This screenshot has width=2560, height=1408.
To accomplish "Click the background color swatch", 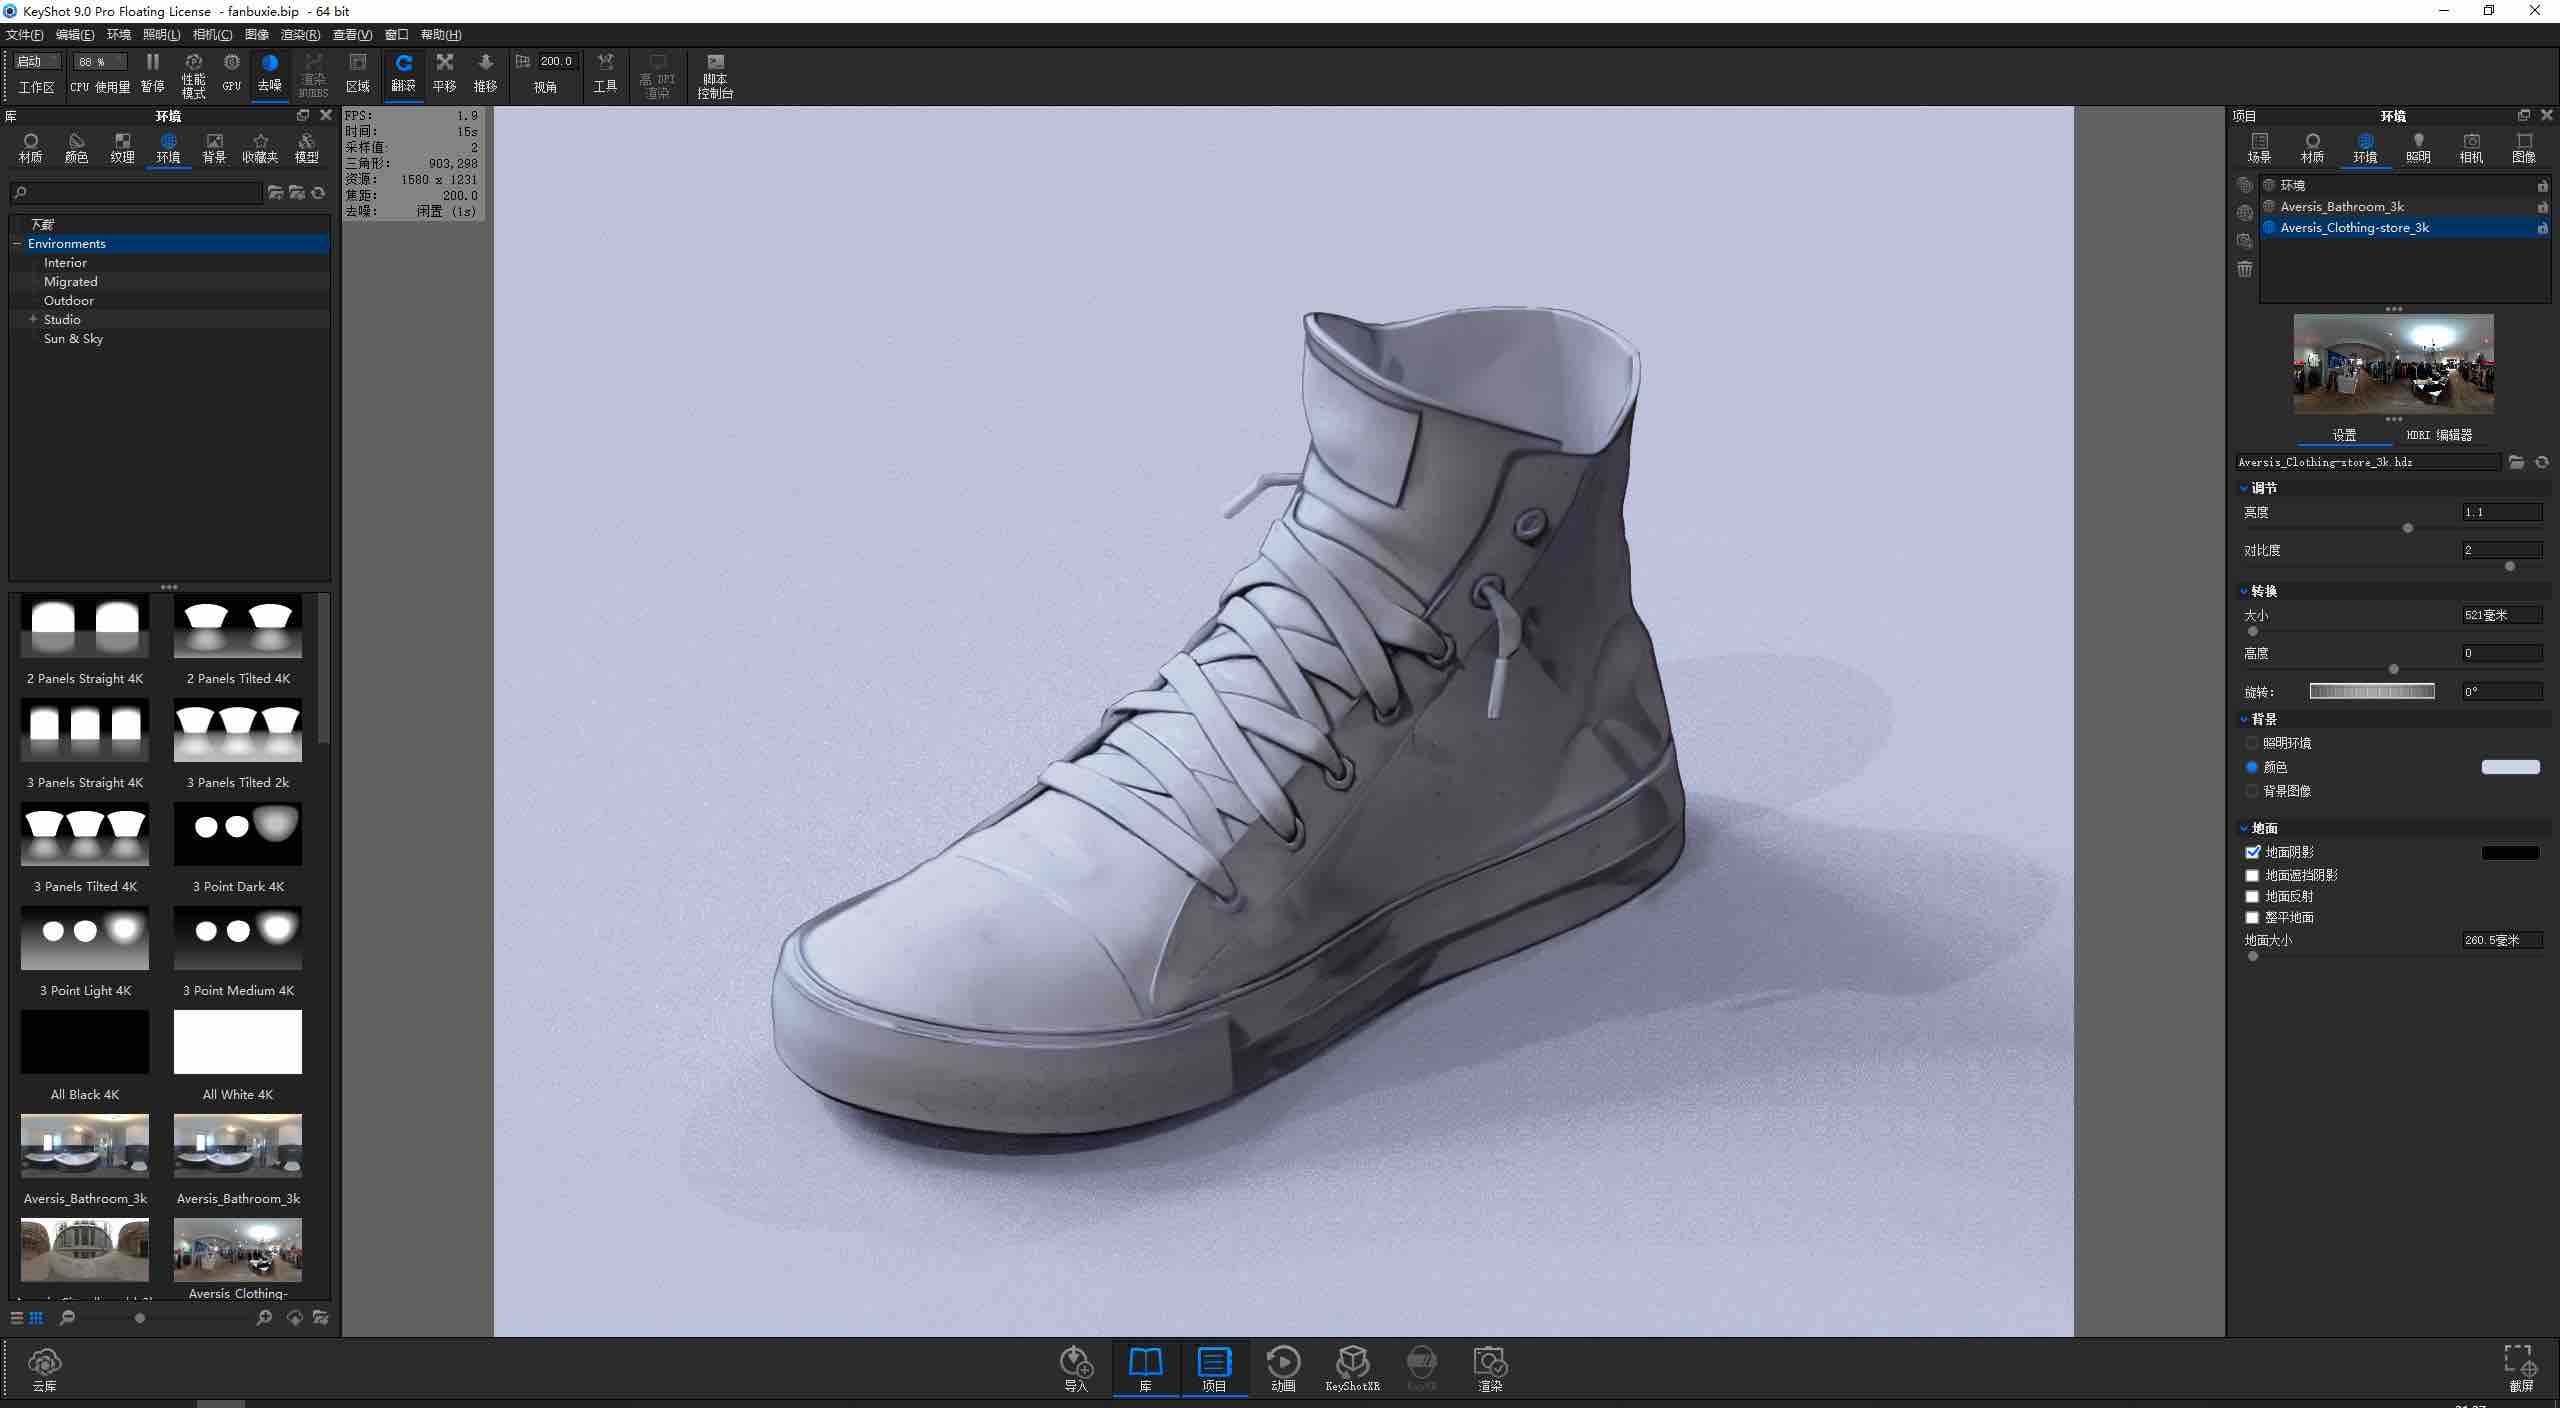I will pos(2510,767).
